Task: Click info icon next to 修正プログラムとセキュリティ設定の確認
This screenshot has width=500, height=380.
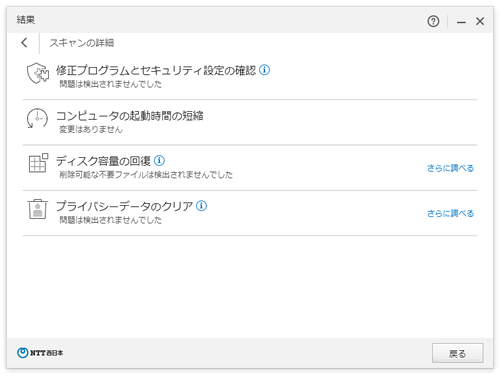Action: click(264, 70)
